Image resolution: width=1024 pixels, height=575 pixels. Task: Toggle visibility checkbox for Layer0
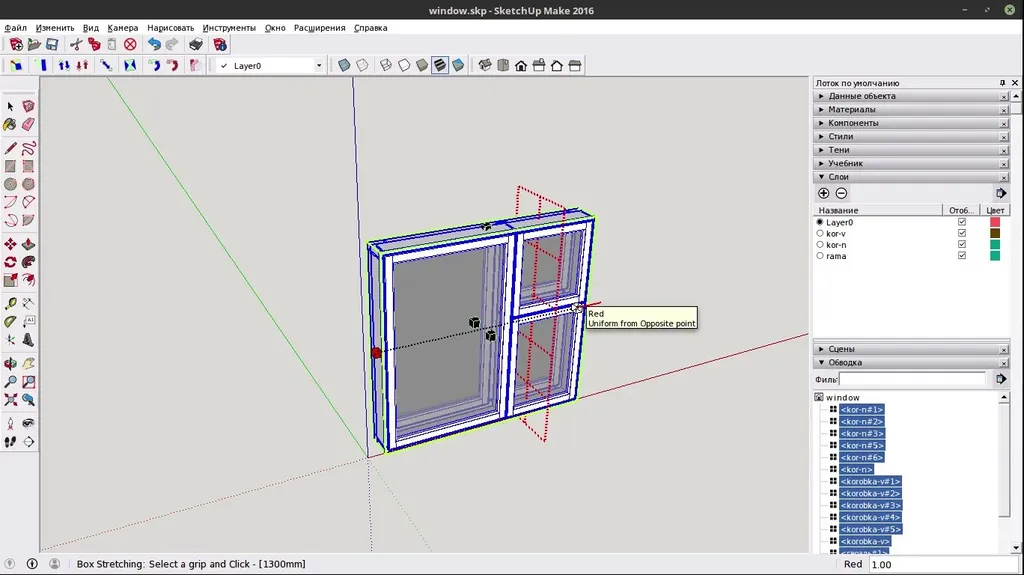pos(962,222)
